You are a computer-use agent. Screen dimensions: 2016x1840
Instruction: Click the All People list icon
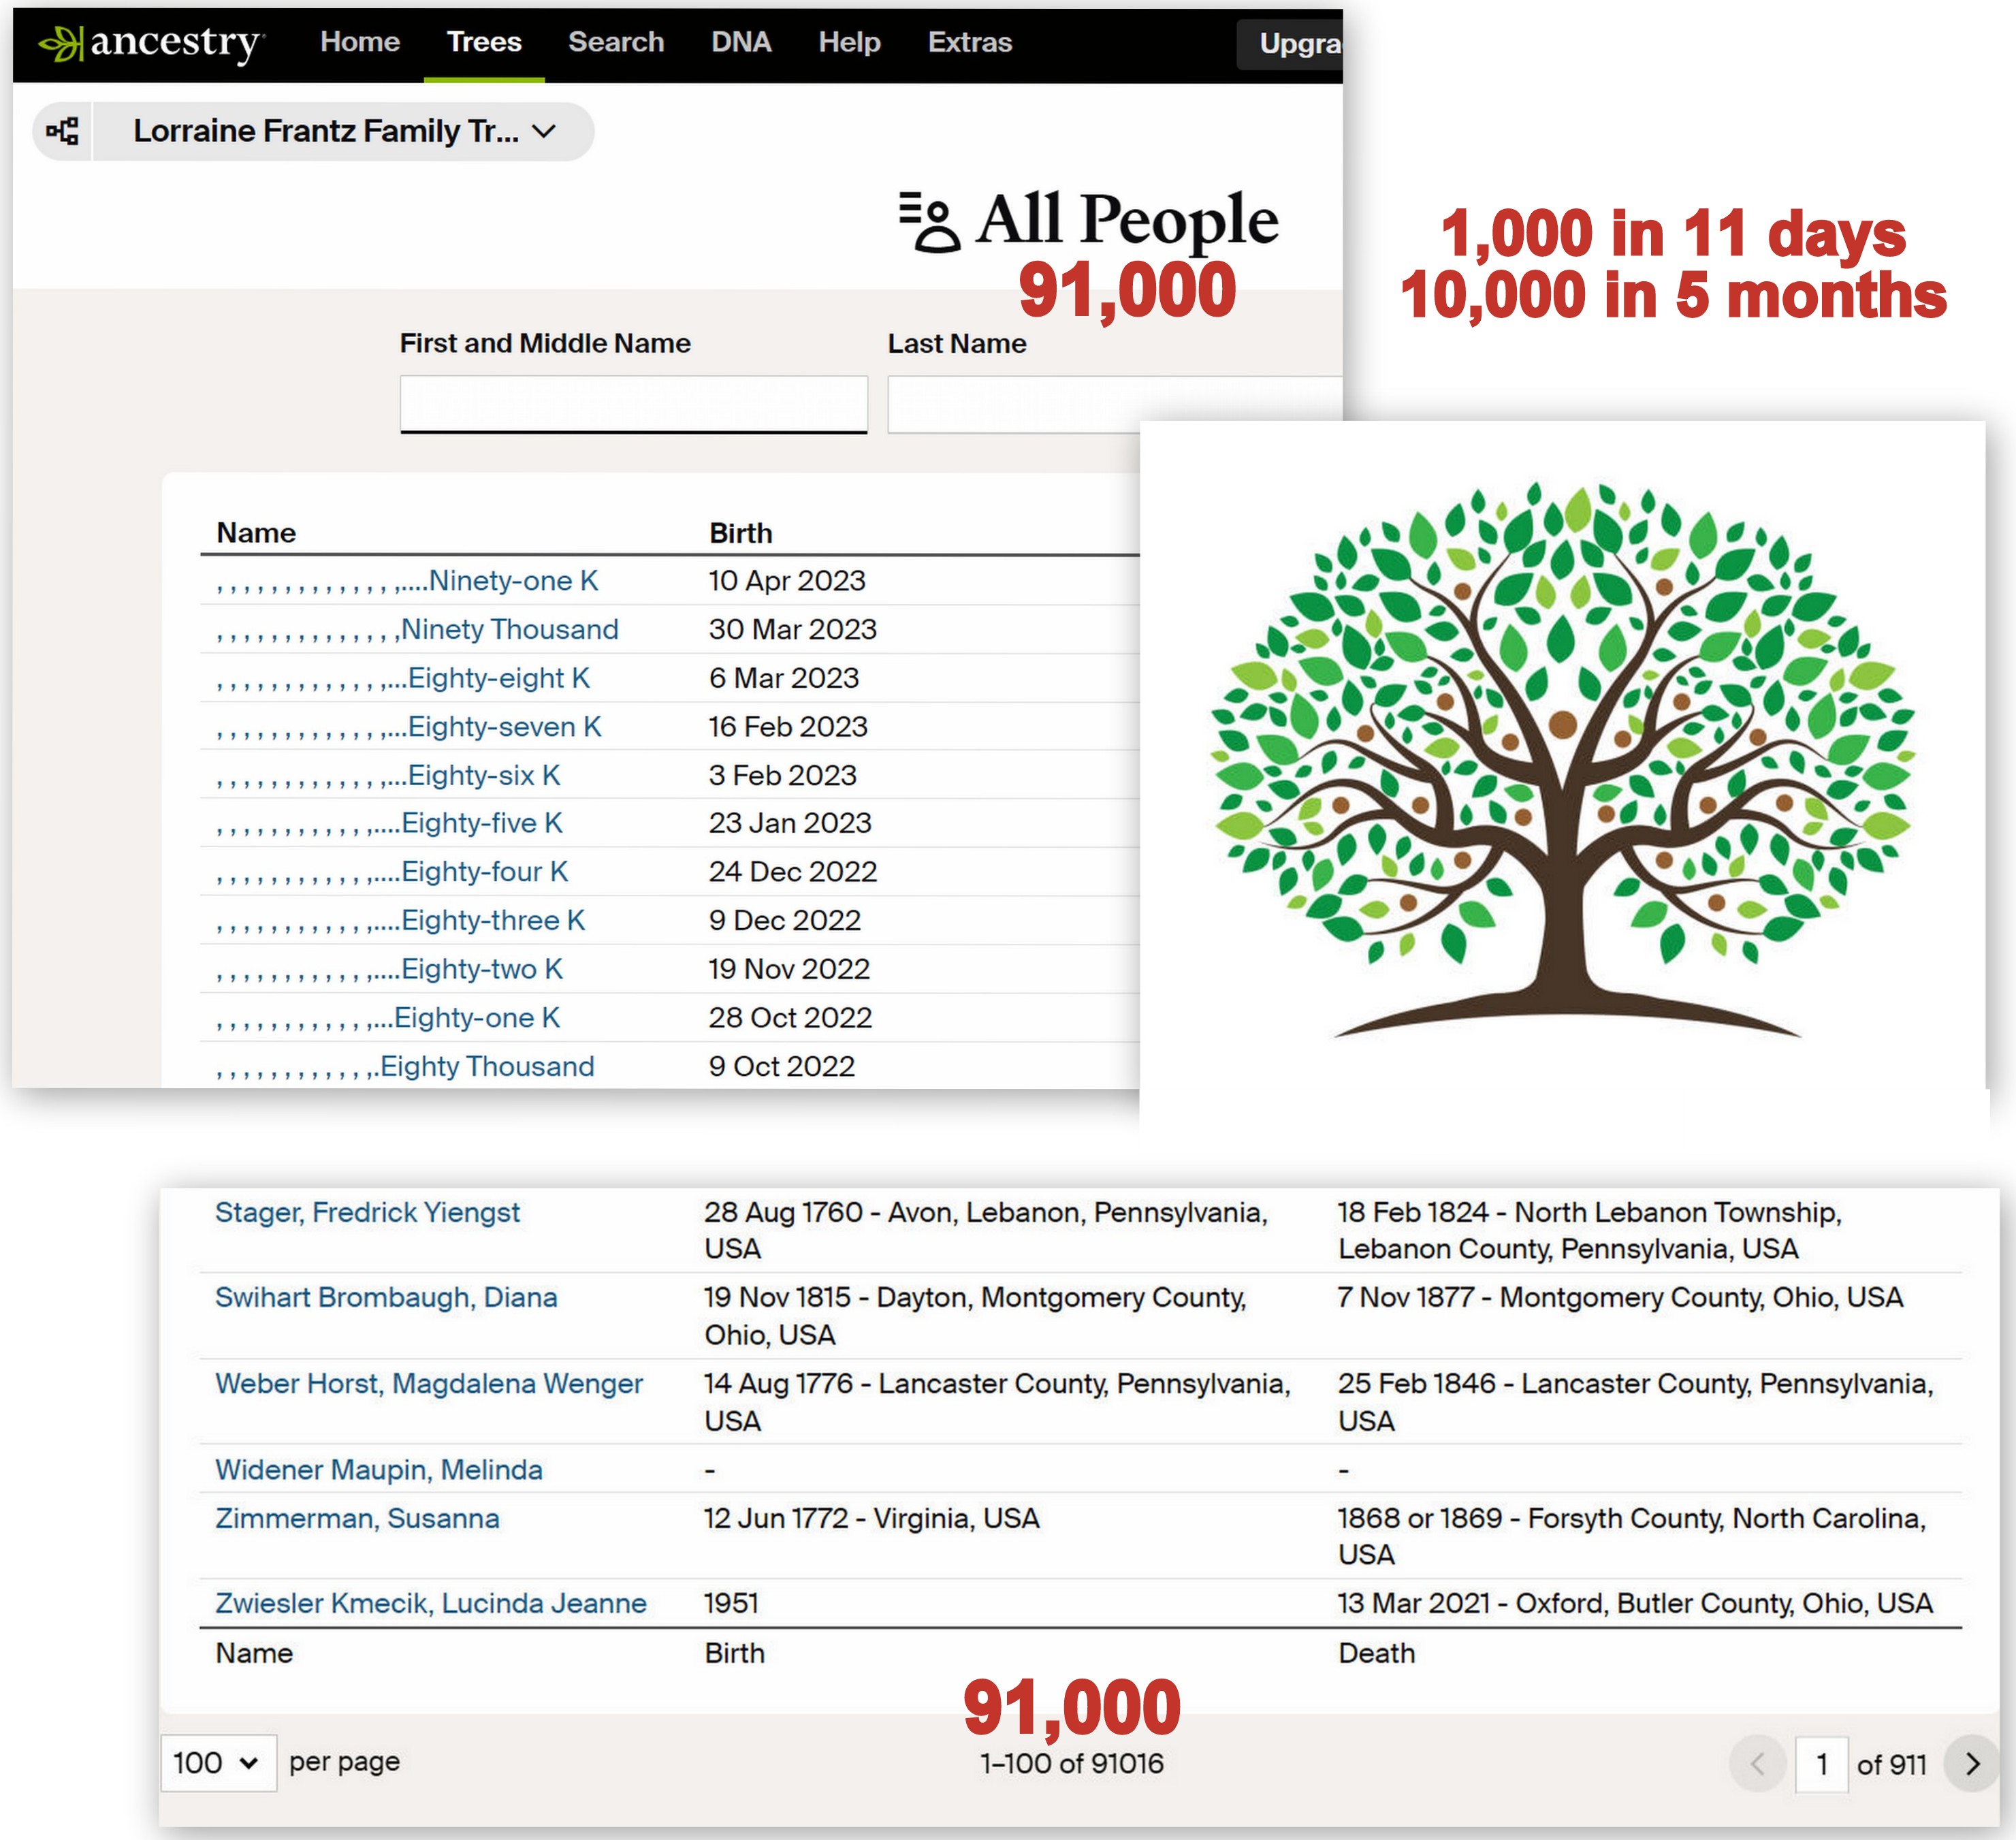(929, 222)
